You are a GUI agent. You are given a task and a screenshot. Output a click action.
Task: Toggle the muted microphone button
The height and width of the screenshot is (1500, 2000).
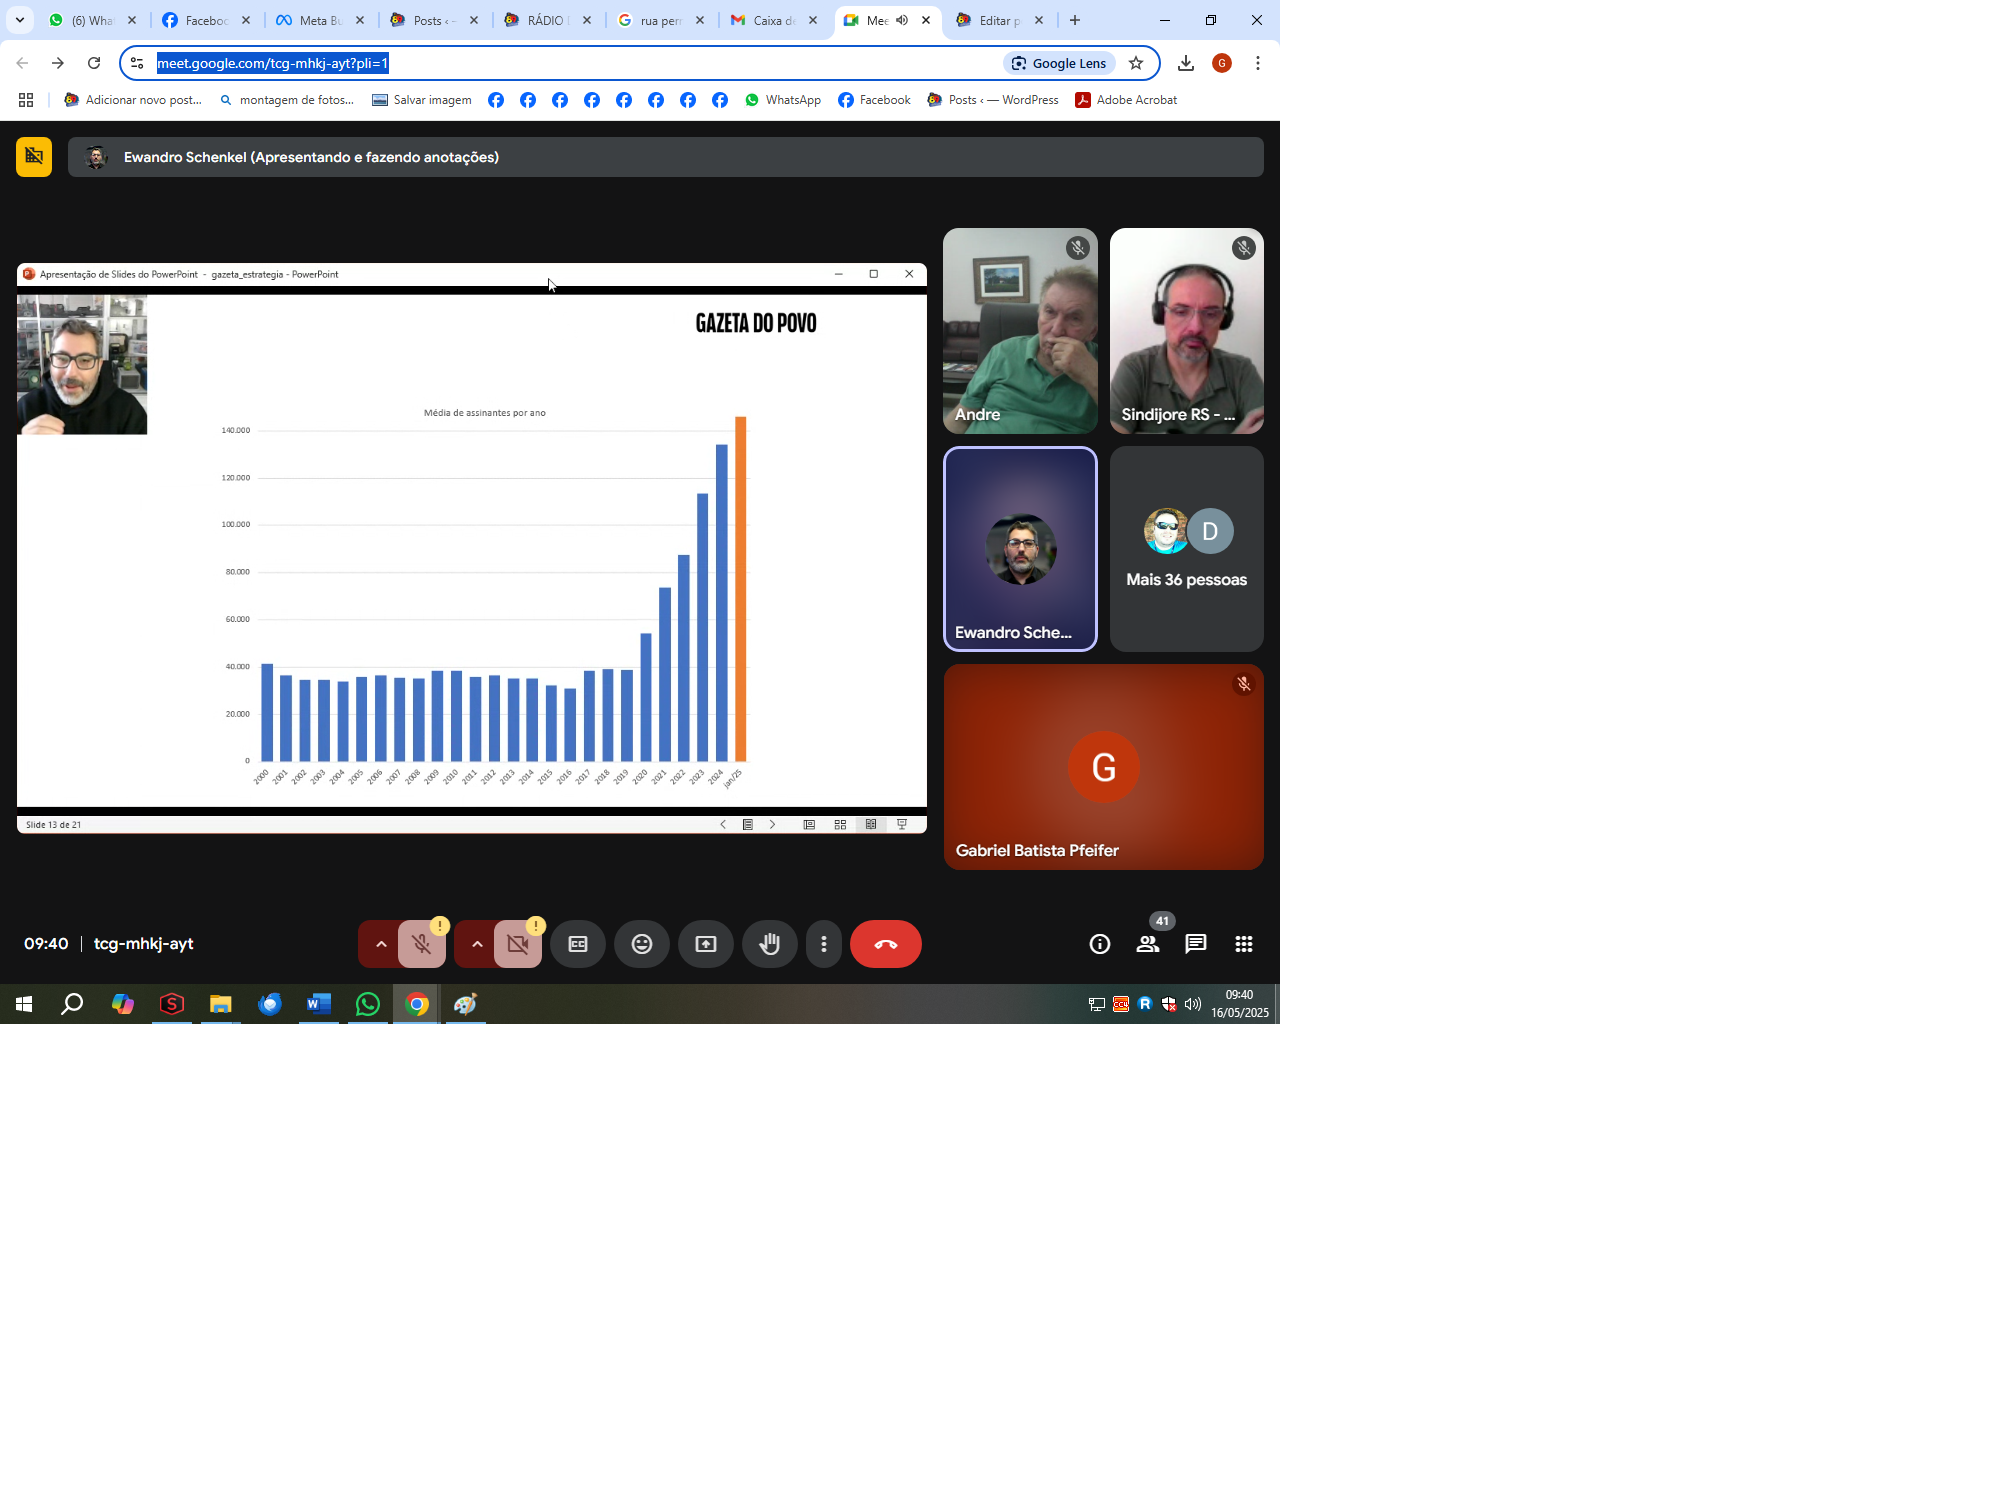tap(422, 944)
